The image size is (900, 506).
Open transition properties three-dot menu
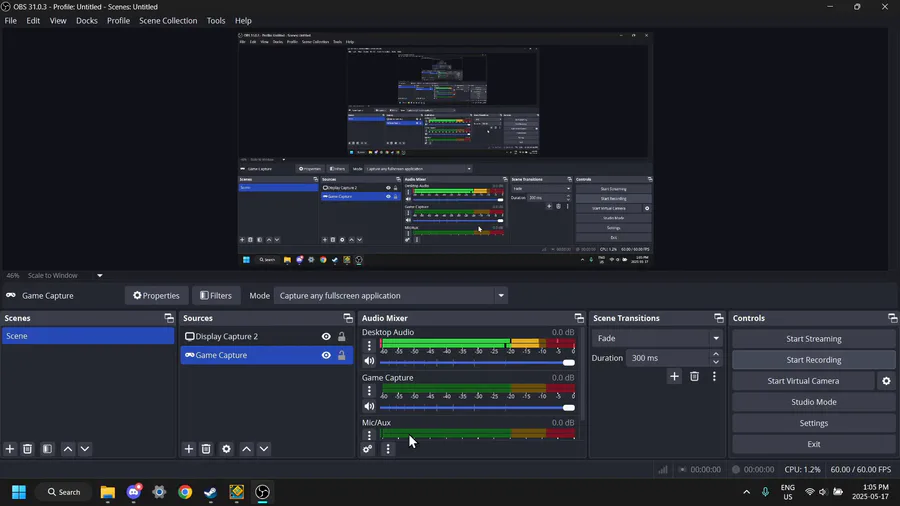714,376
